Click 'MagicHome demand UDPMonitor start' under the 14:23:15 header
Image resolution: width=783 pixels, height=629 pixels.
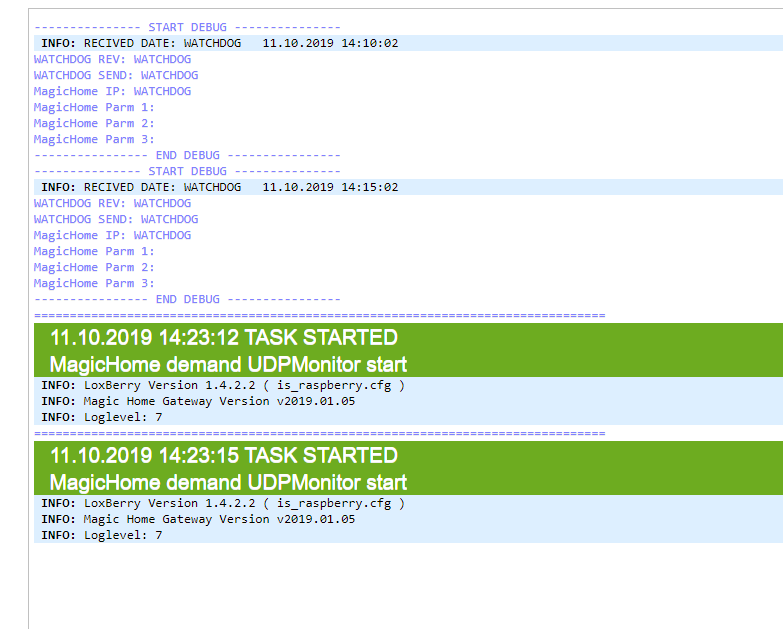pyautogui.click(x=228, y=482)
